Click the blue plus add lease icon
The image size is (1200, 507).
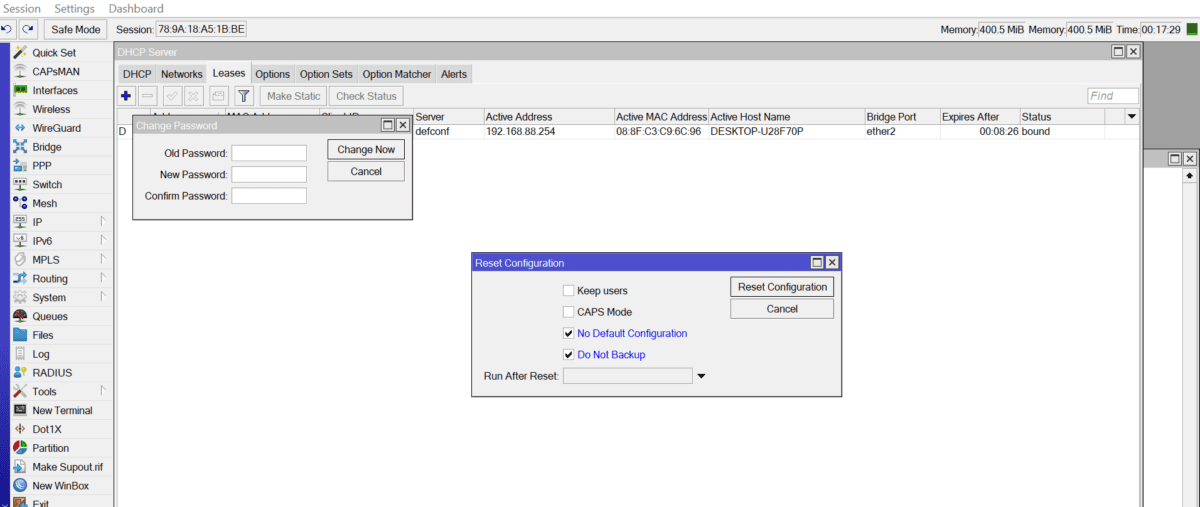tap(126, 96)
